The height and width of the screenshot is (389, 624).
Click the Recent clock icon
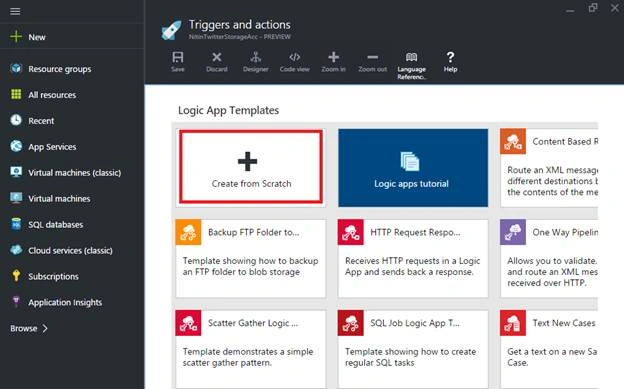click(x=16, y=120)
